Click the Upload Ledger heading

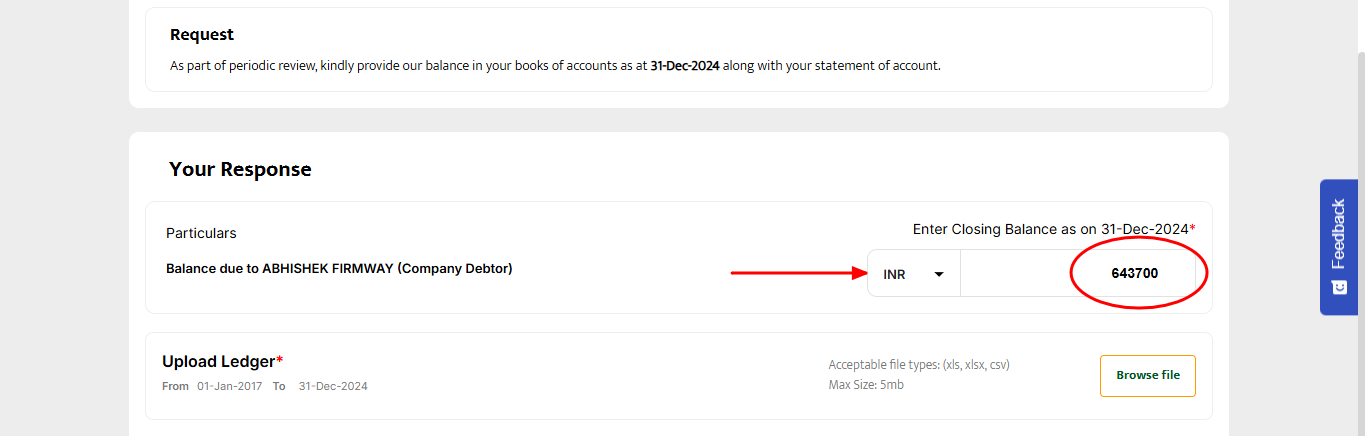pos(219,361)
